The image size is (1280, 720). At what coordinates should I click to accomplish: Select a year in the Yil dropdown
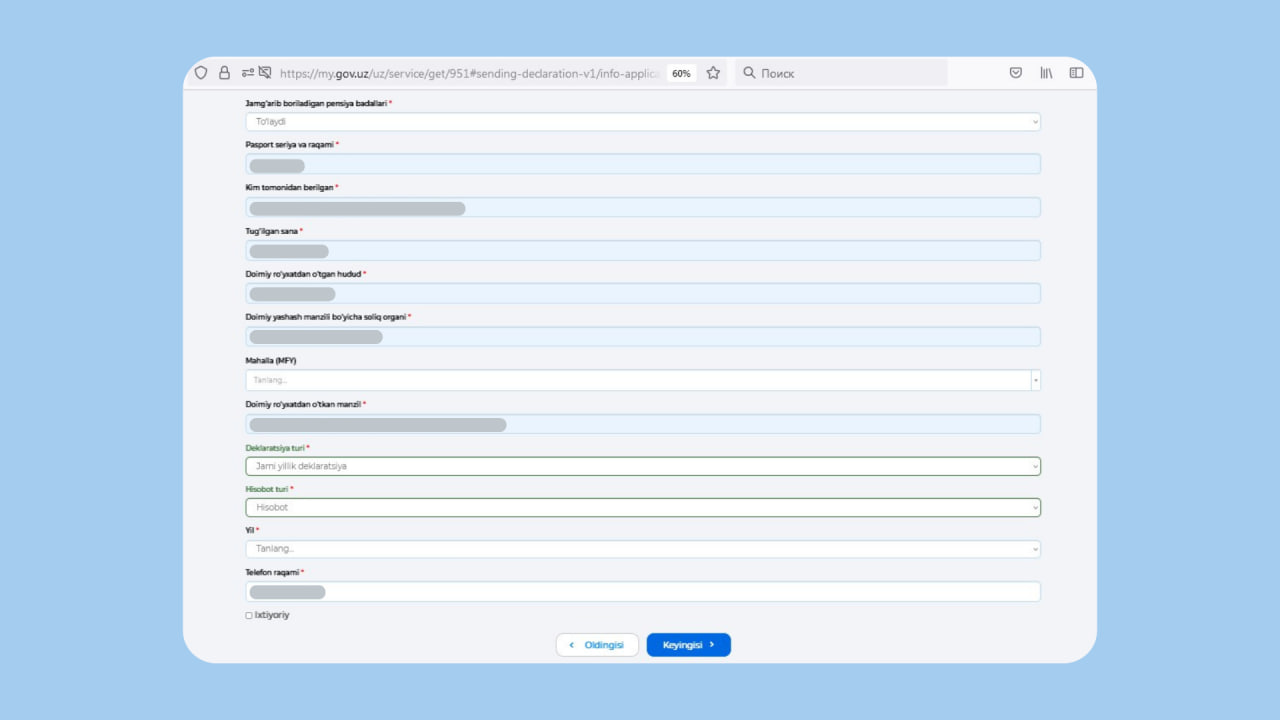(642, 549)
